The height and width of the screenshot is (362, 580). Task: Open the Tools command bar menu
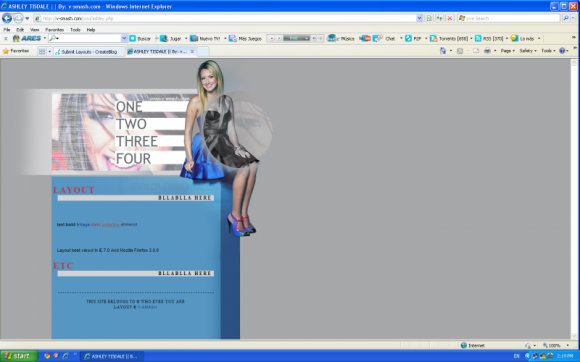(x=548, y=51)
